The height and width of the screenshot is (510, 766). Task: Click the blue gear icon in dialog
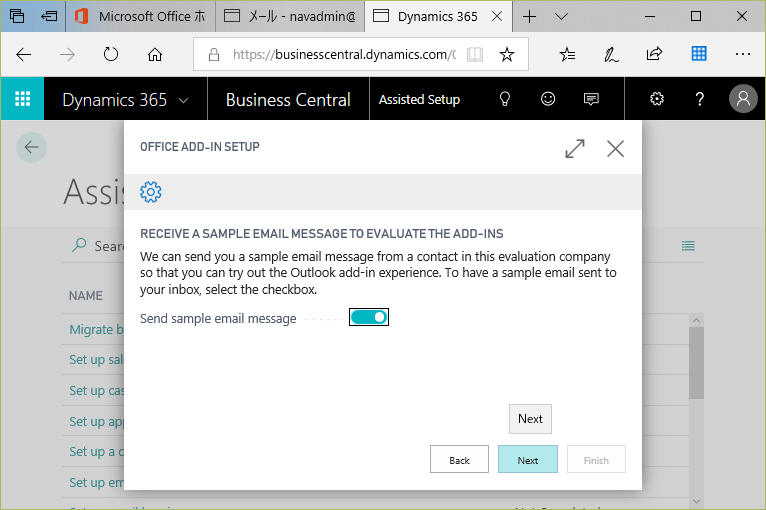[150, 192]
